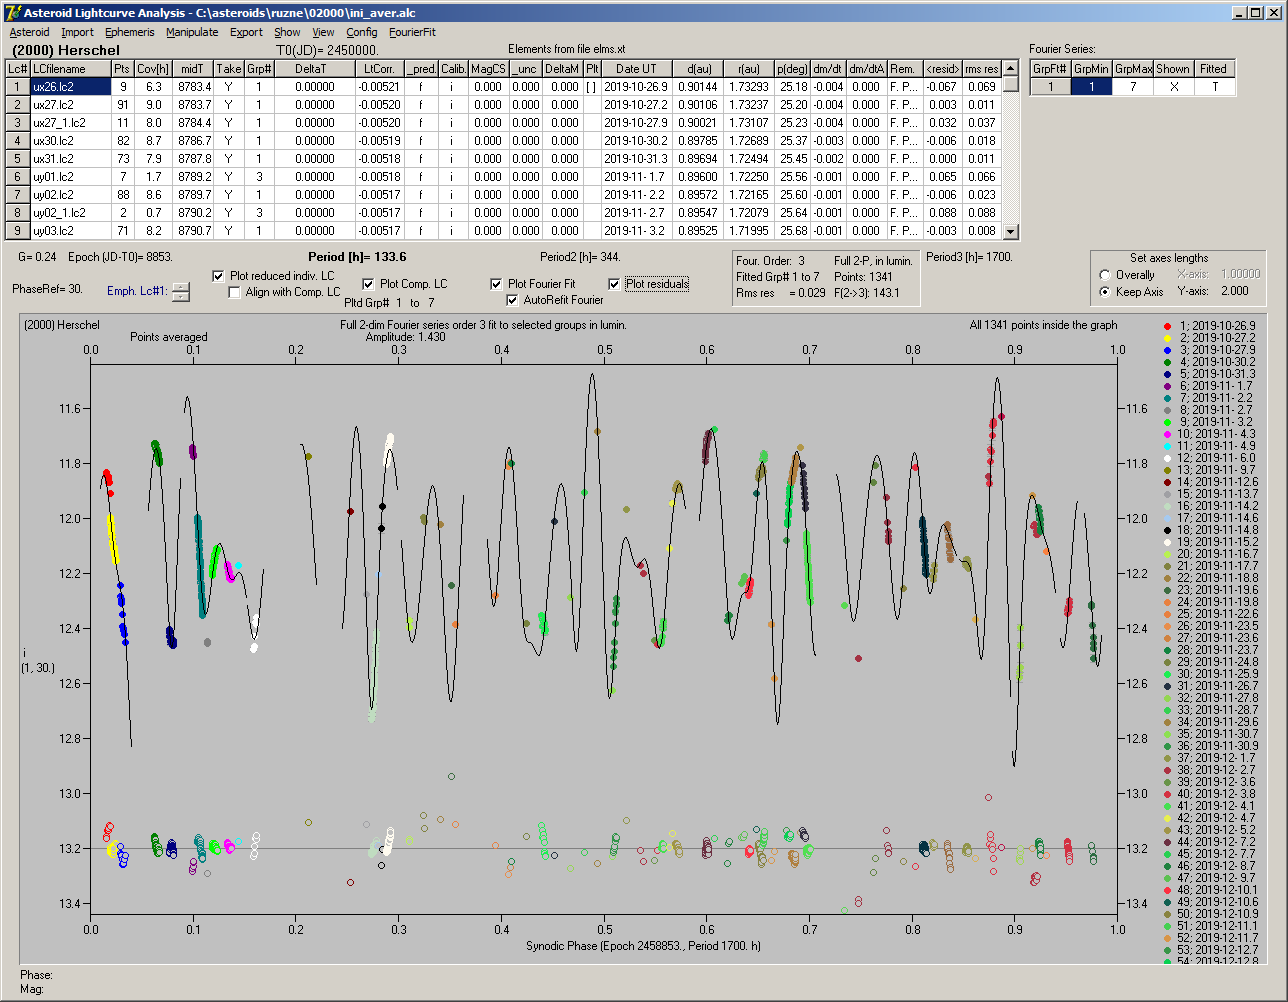Image resolution: width=1288 pixels, height=1002 pixels.
Task: Click the Fitted cell T in Fourier Series
Action: [1214, 87]
